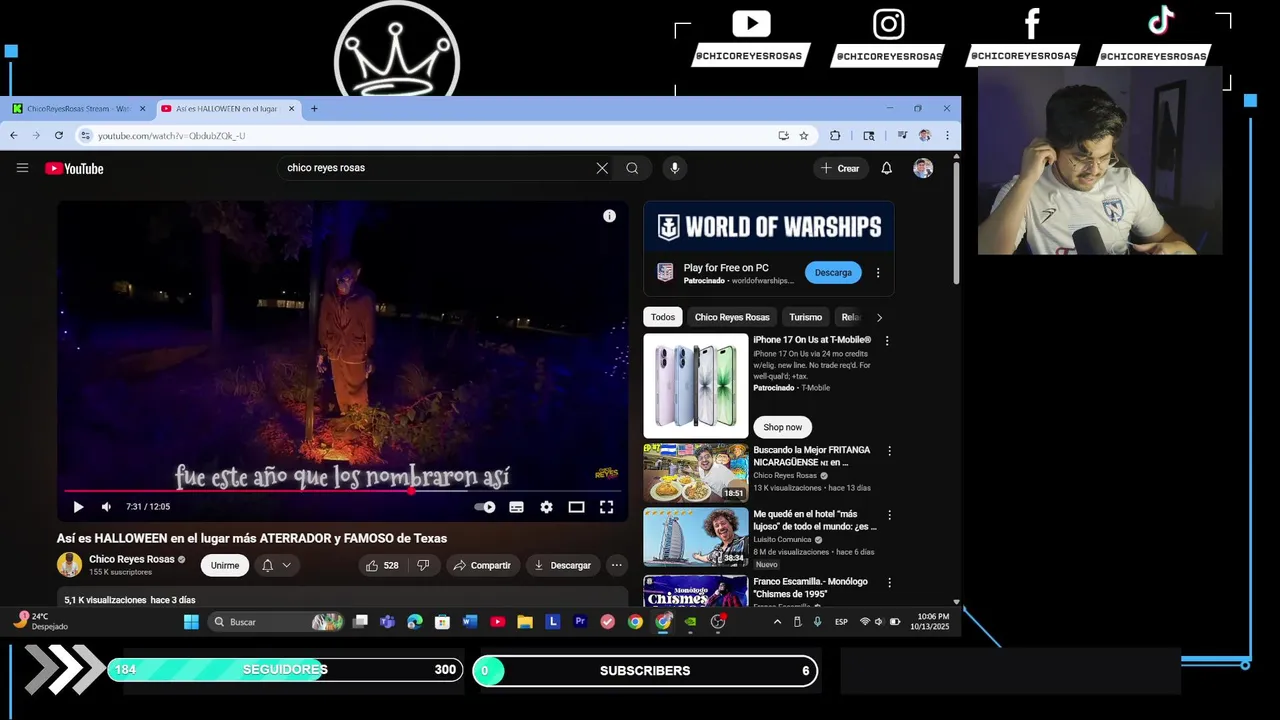Select the Turismo filter chip
The height and width of the screenshot is (720, 1280).
coord(805,317)
